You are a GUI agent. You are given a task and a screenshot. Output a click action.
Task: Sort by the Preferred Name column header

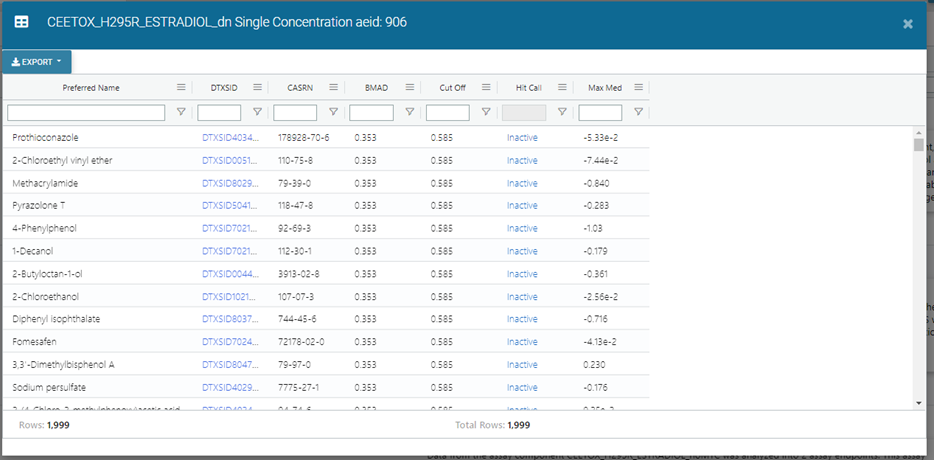(x=91, y=88)
